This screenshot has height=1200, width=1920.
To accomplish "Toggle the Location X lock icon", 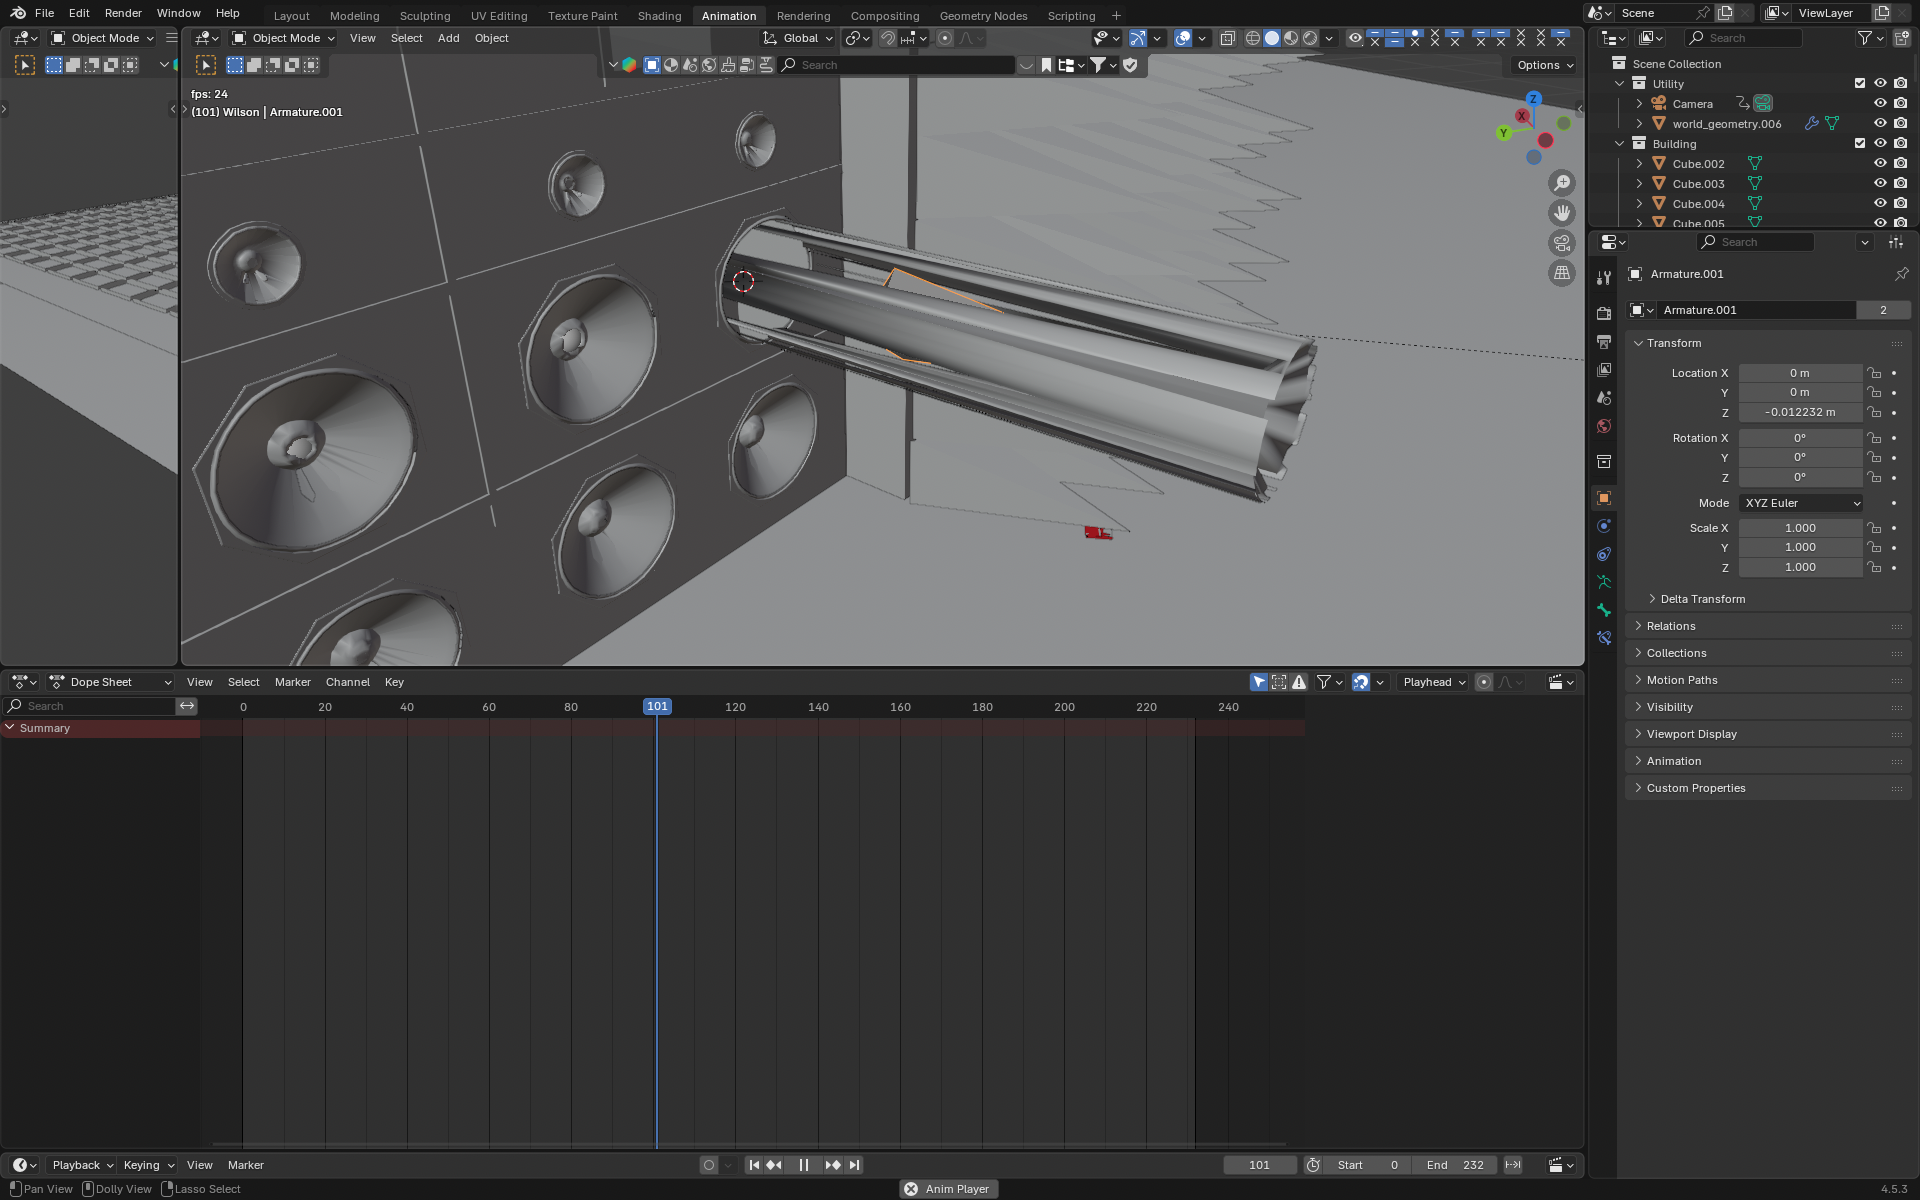I will click(1874, 373).
